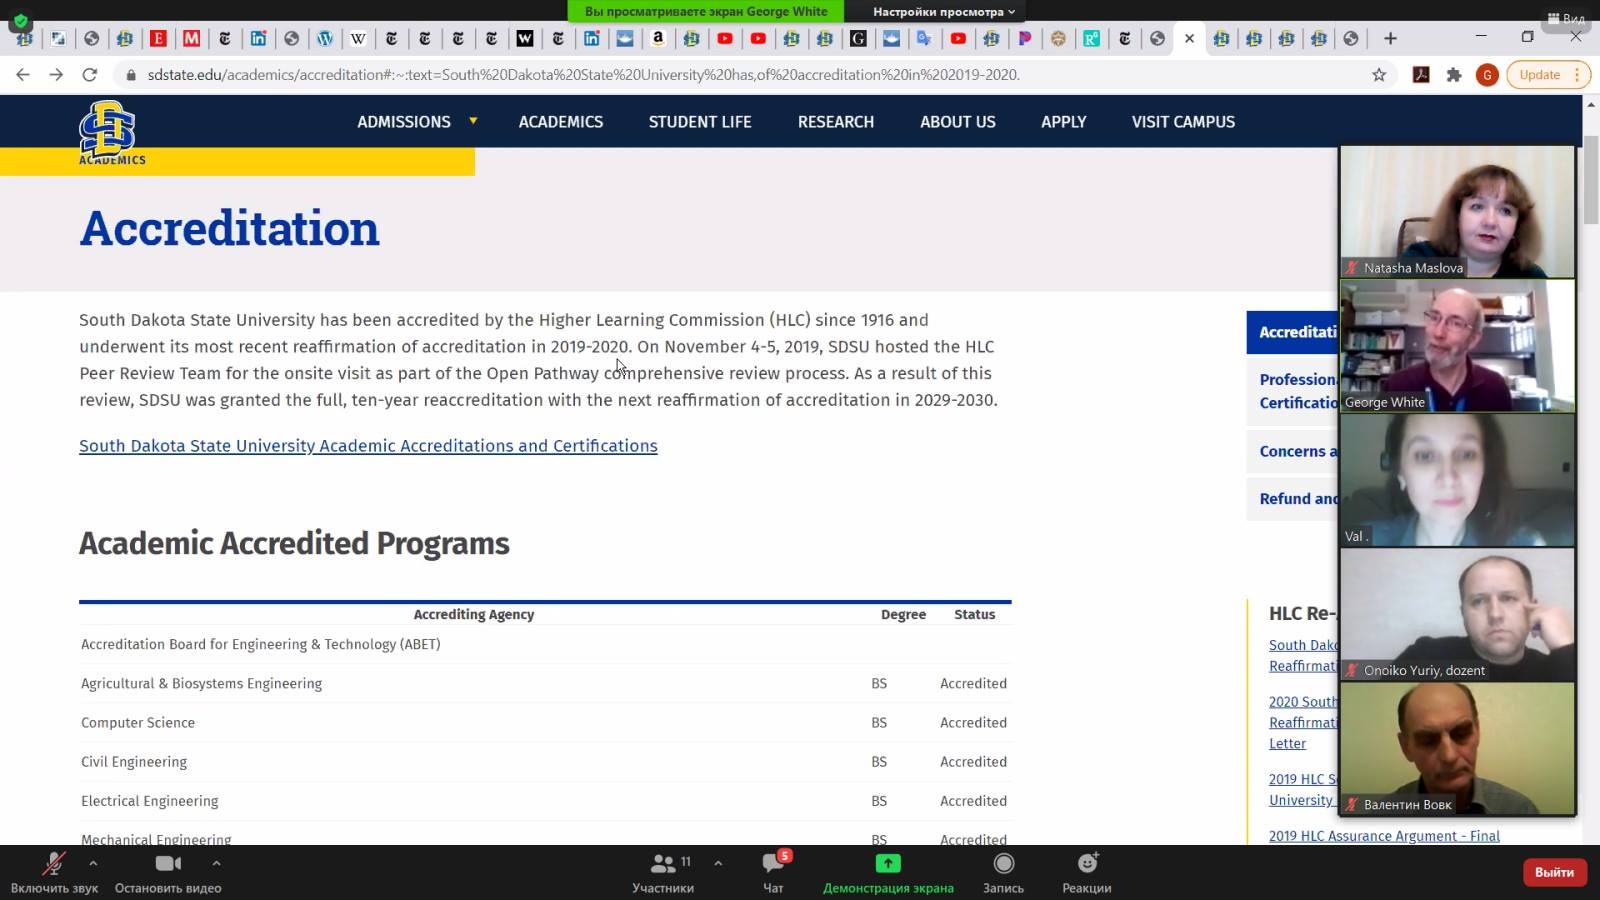The height and width of the screenshot is (900, 1600).
Task: Open Academic Accreditations and Certifications link
Action: click(368, 446)
